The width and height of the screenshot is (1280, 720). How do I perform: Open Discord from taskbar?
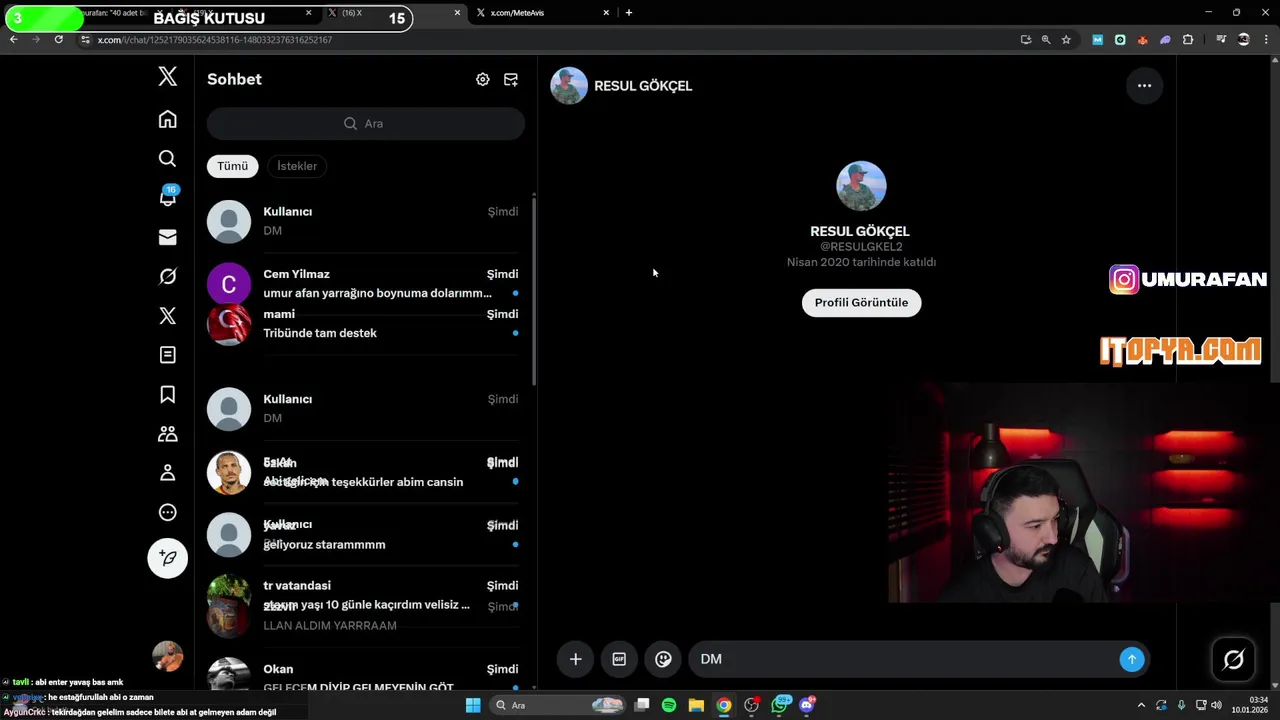(807, 705)
